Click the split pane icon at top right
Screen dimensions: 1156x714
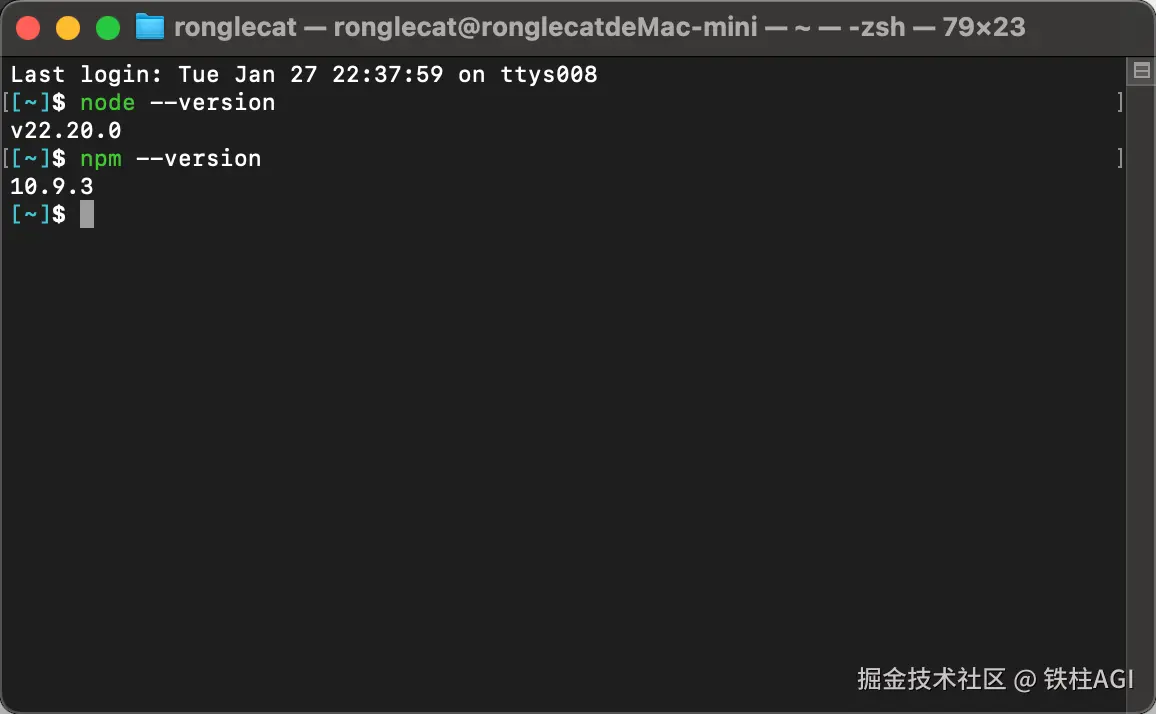1141,72
